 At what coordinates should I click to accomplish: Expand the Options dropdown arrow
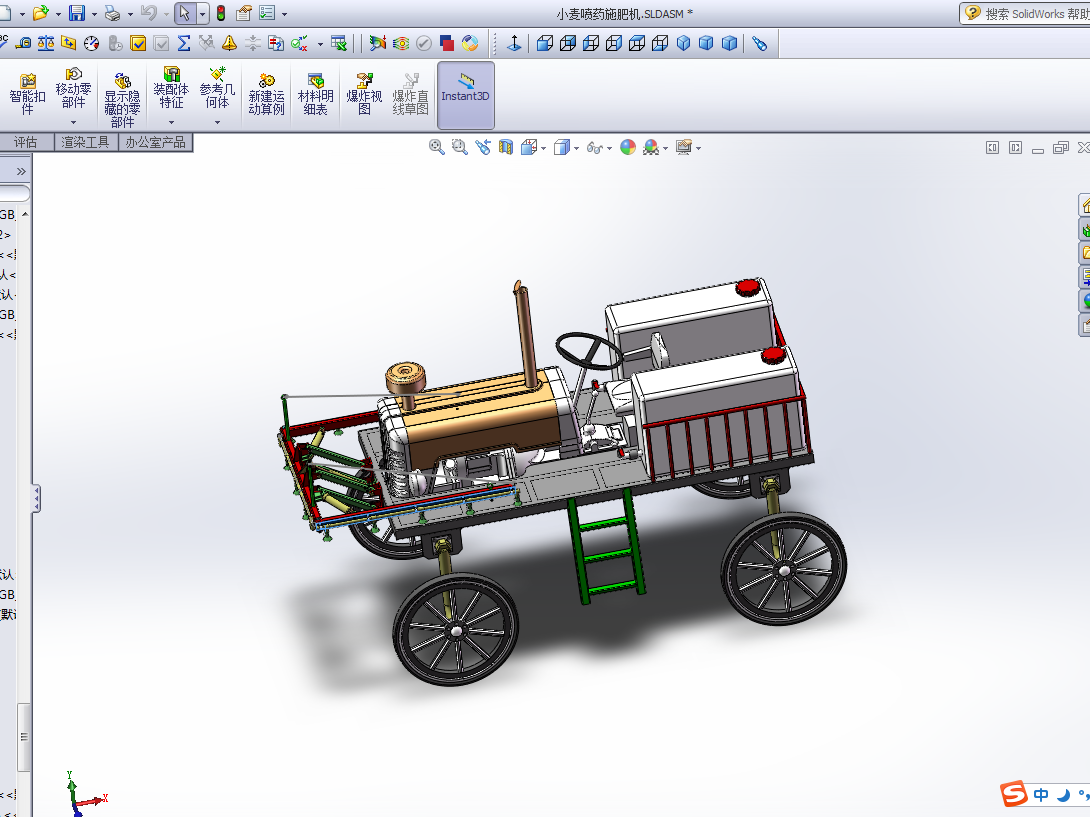tap(285, 14)
